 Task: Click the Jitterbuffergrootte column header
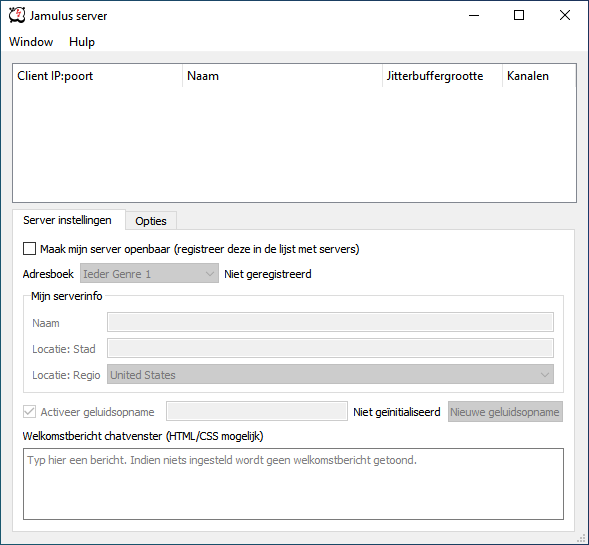coord(443,76)
